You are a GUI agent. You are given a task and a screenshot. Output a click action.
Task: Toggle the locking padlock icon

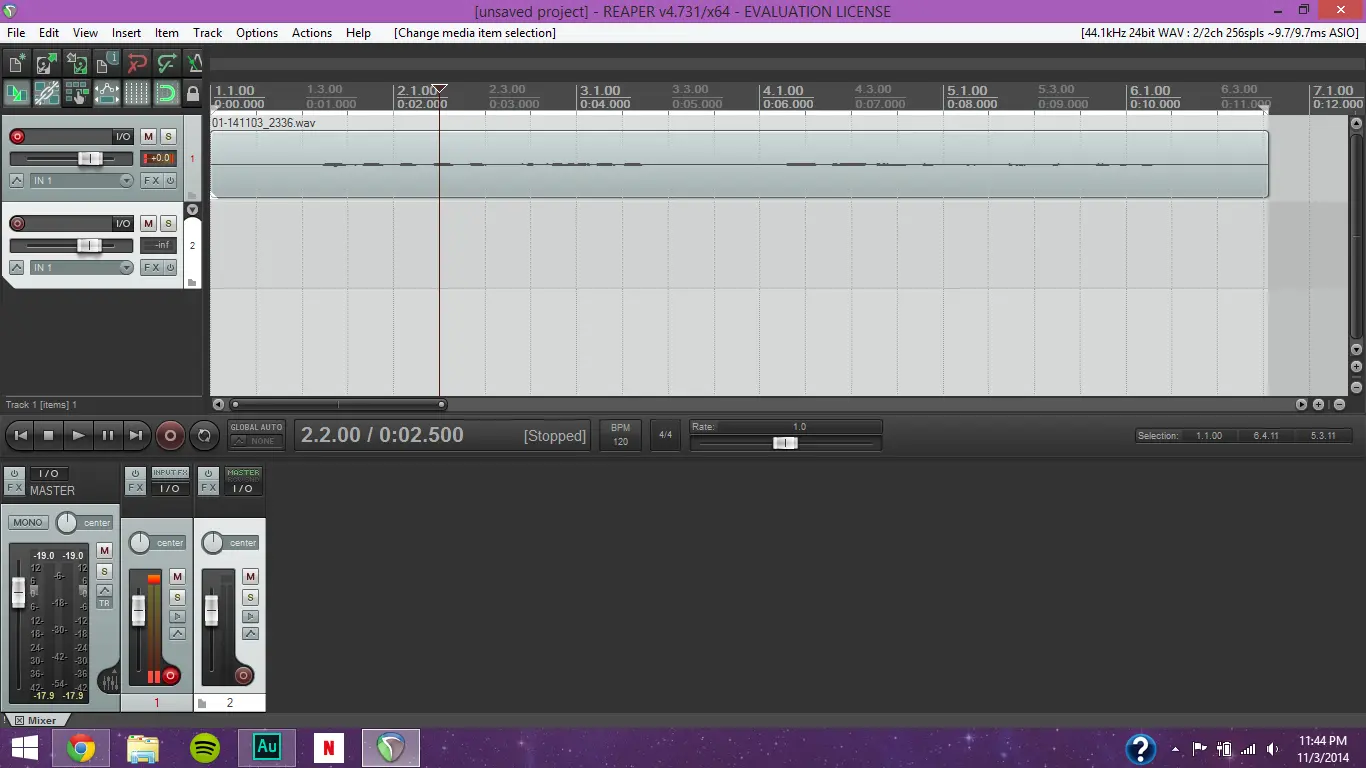pos(193,94)
